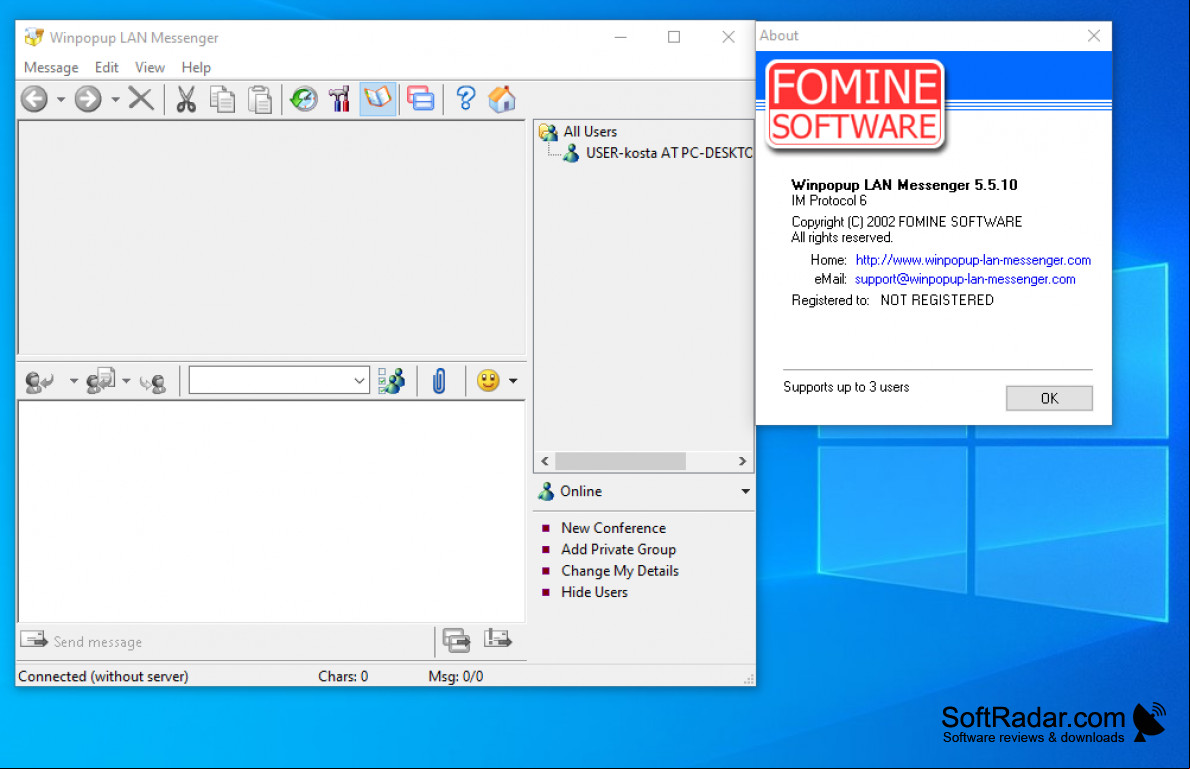The width and height of the screenshot is (1190, 769).
Task: Select USER-kosta AT PC-DESKTOP user
Action: click(x=669, y=153)
